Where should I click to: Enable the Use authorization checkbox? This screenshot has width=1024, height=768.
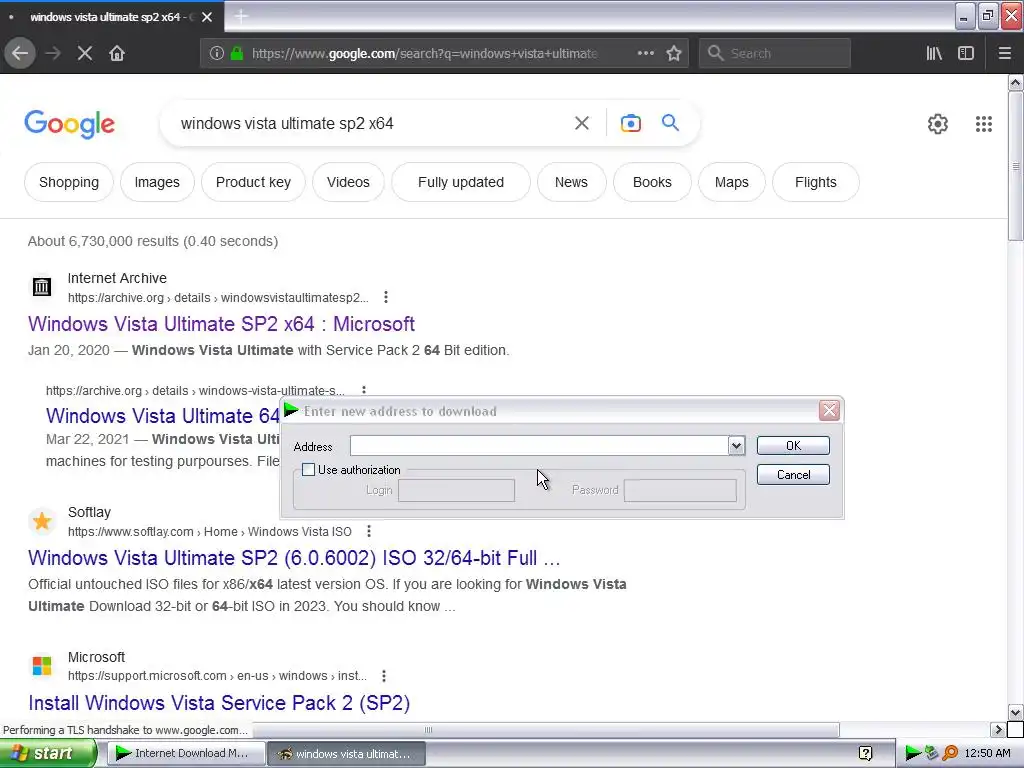(x=308, y=470)
